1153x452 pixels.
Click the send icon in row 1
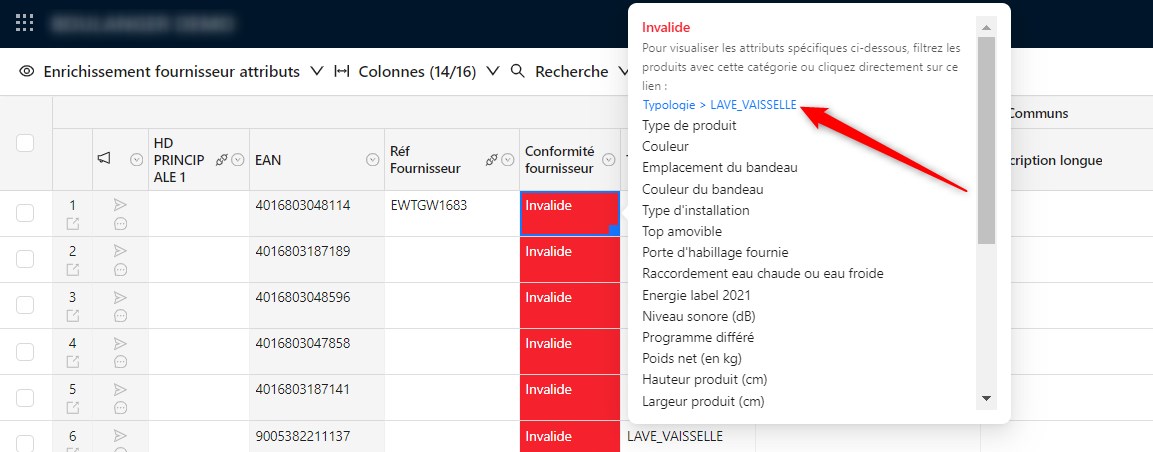click(120, 204)
